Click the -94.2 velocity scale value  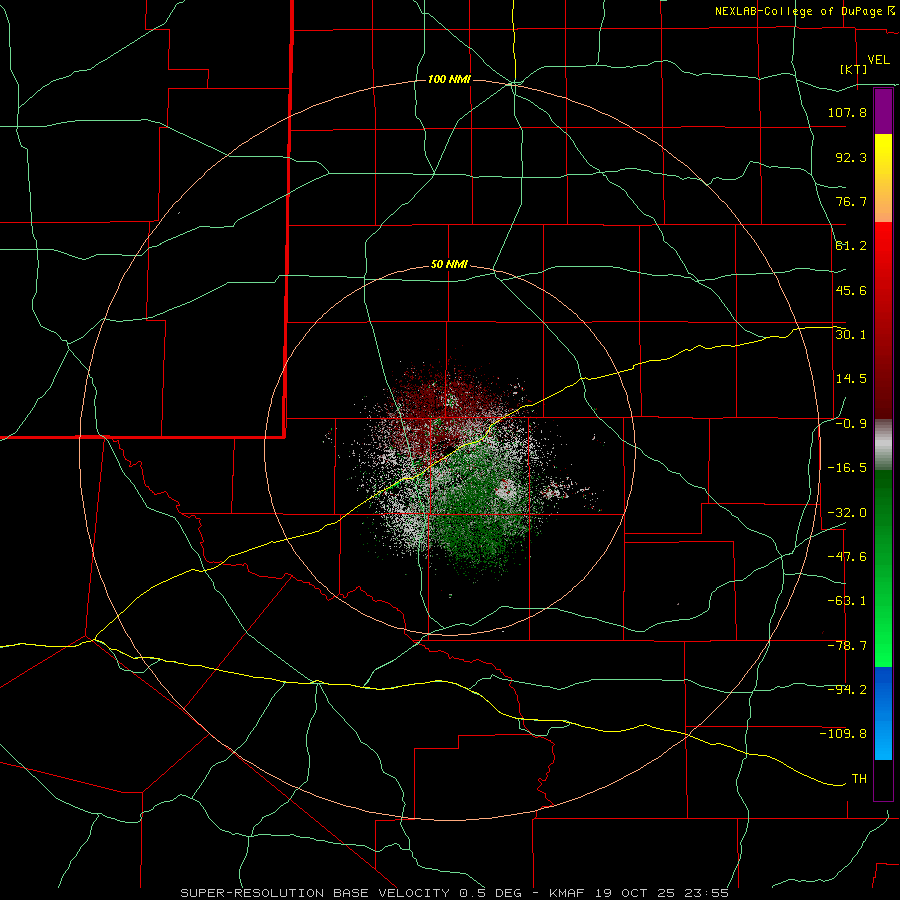click(x=847, y=690)
